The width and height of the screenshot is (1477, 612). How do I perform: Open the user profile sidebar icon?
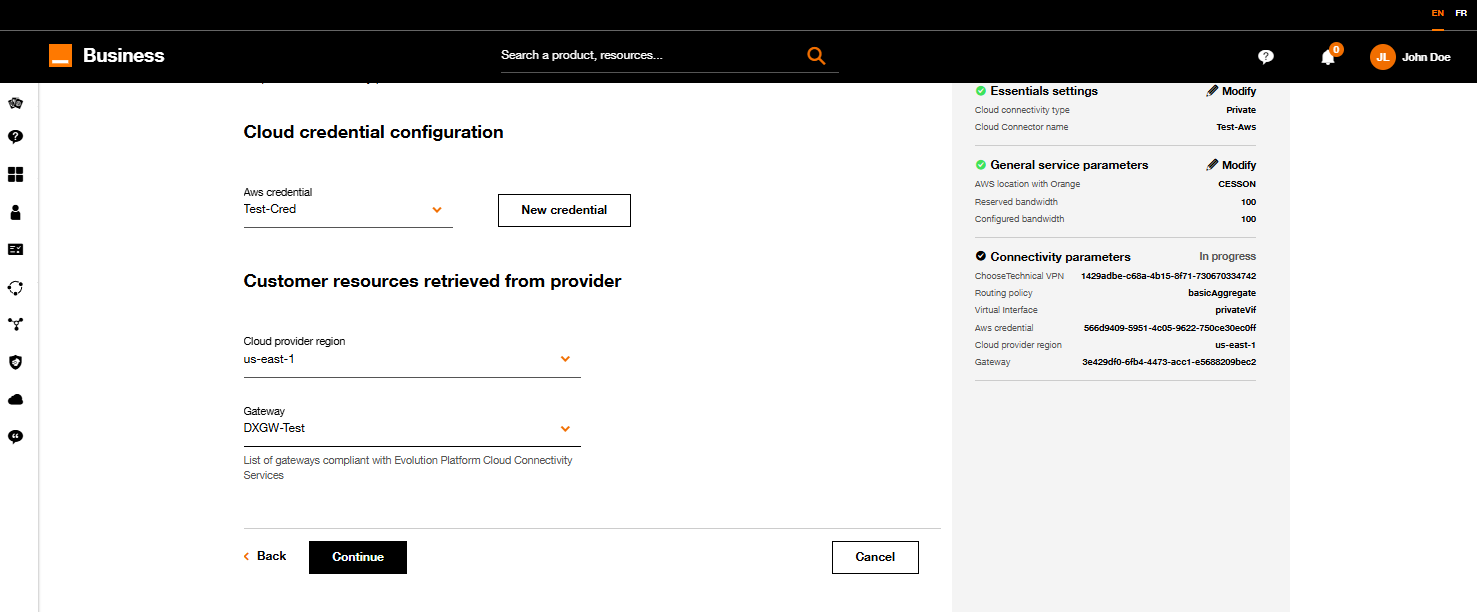[x=15, y=212]
